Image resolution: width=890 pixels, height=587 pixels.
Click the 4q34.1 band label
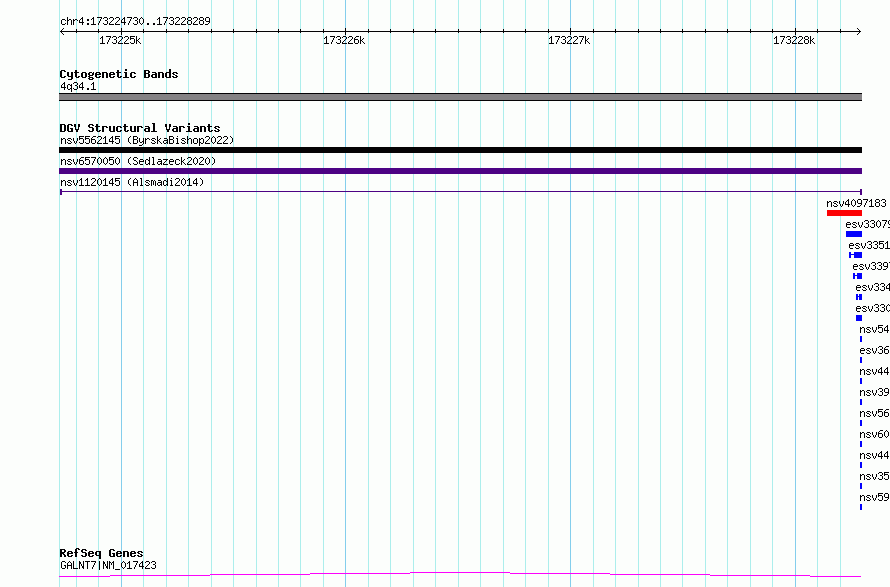[x=78, y=86]
